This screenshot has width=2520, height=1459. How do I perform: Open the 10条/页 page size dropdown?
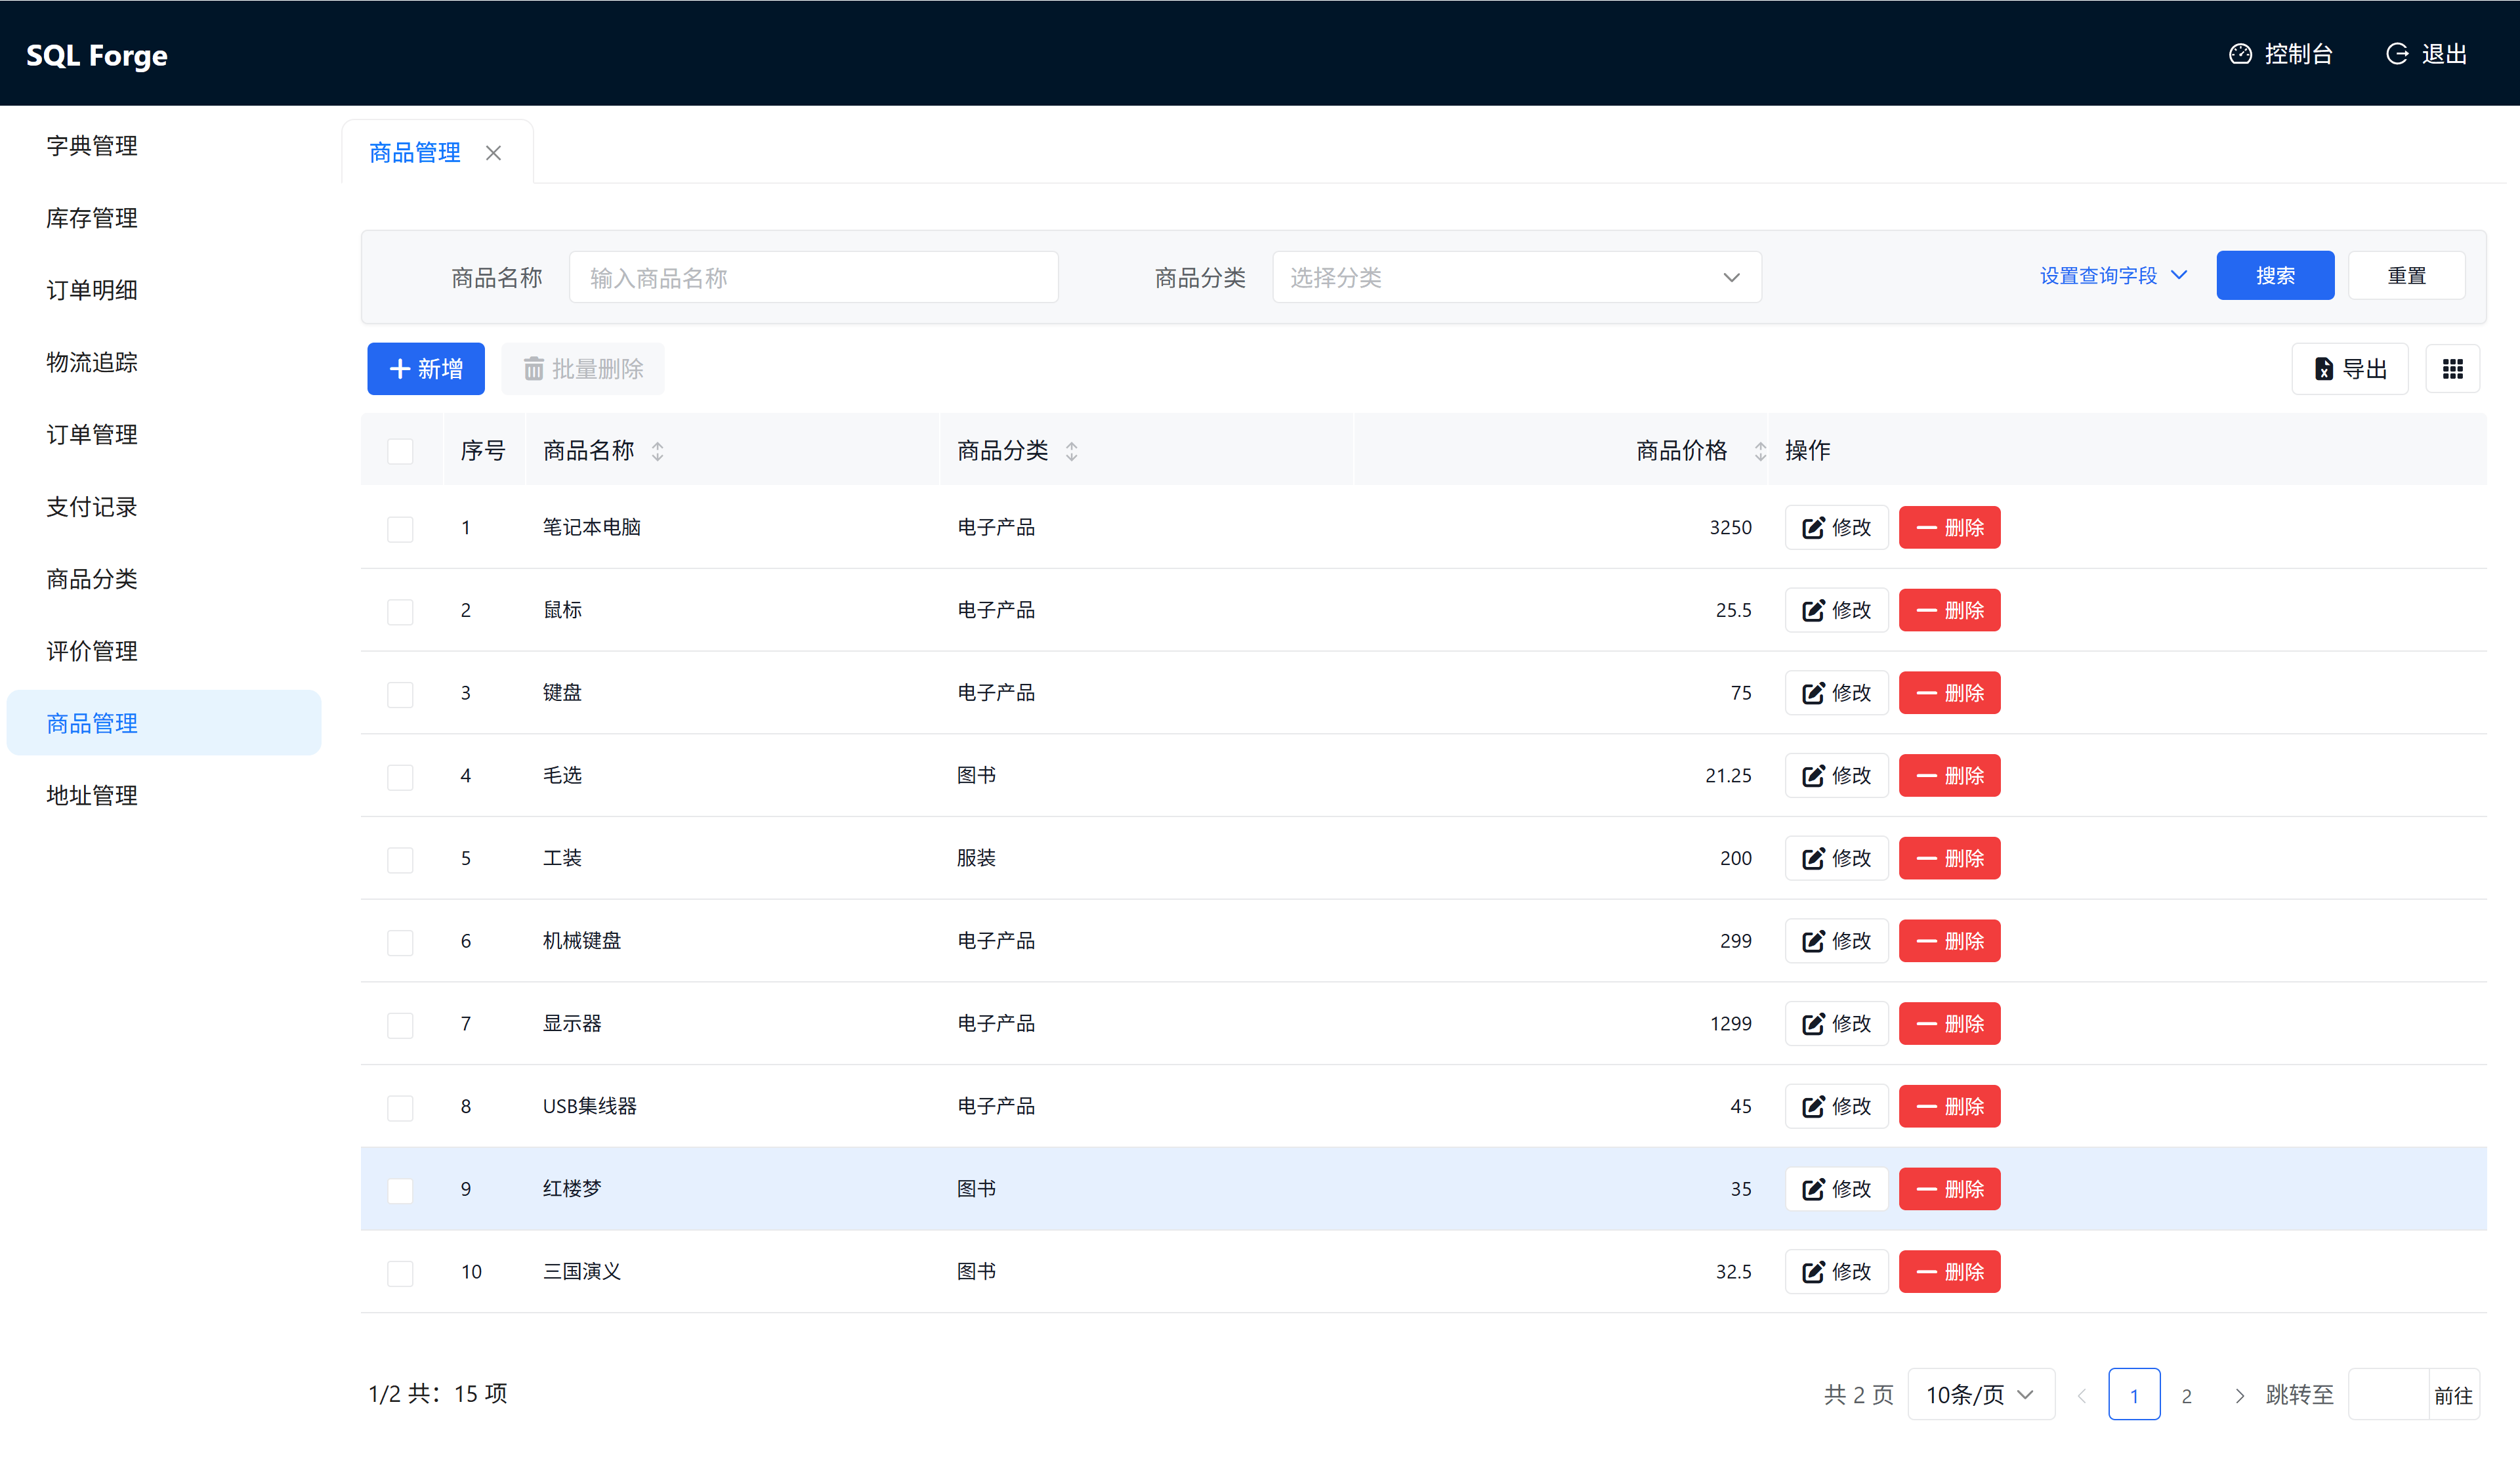pos(1980,1394)
